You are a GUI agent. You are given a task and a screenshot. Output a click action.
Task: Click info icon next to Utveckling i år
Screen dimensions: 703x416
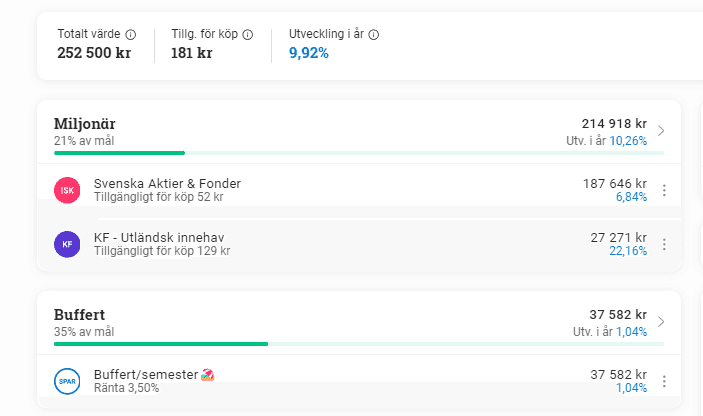point(374,34)
